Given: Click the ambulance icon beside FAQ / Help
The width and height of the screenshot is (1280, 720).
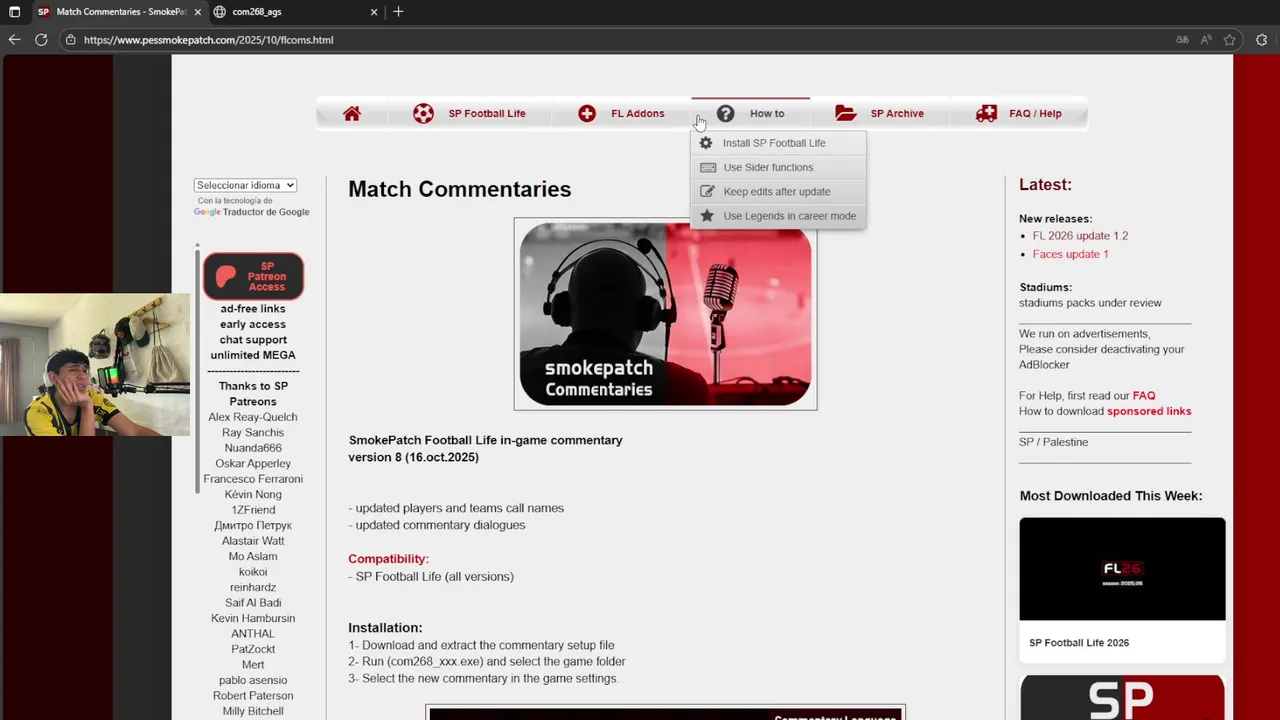Looking at the screenshot, I should click(986, 114).
